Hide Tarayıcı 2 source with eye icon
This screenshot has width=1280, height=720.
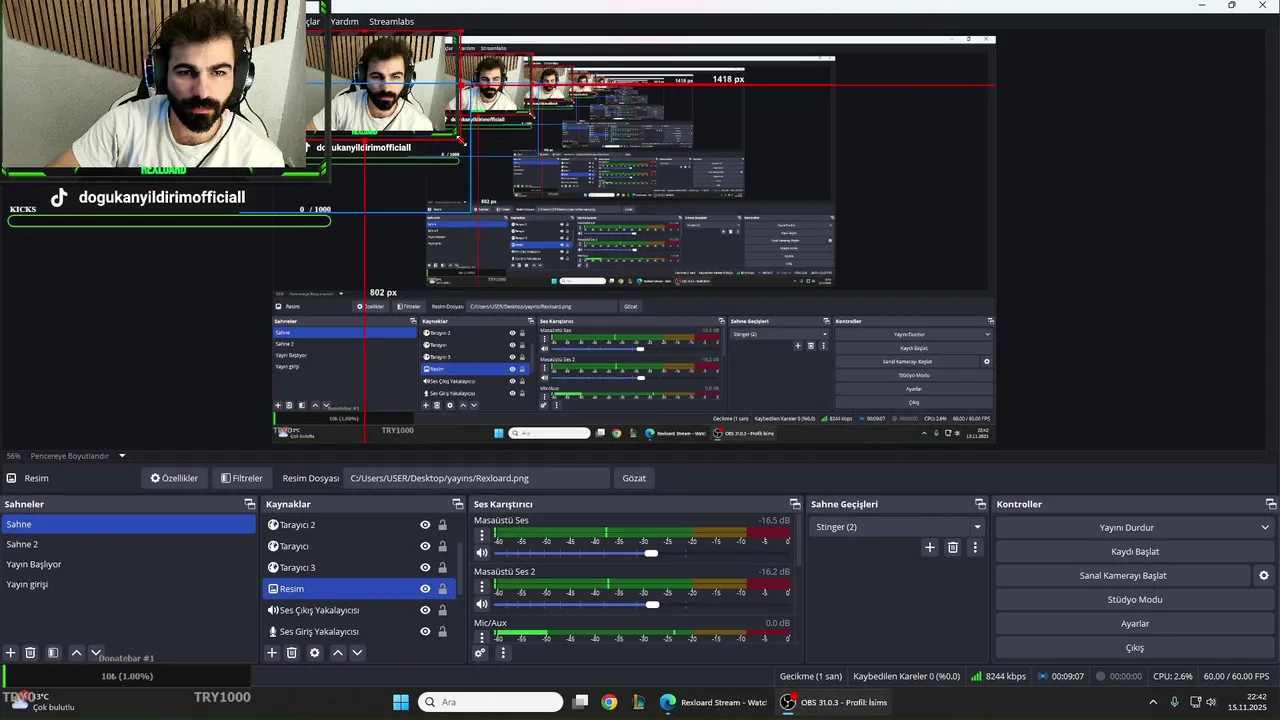(x=425, y=525)
